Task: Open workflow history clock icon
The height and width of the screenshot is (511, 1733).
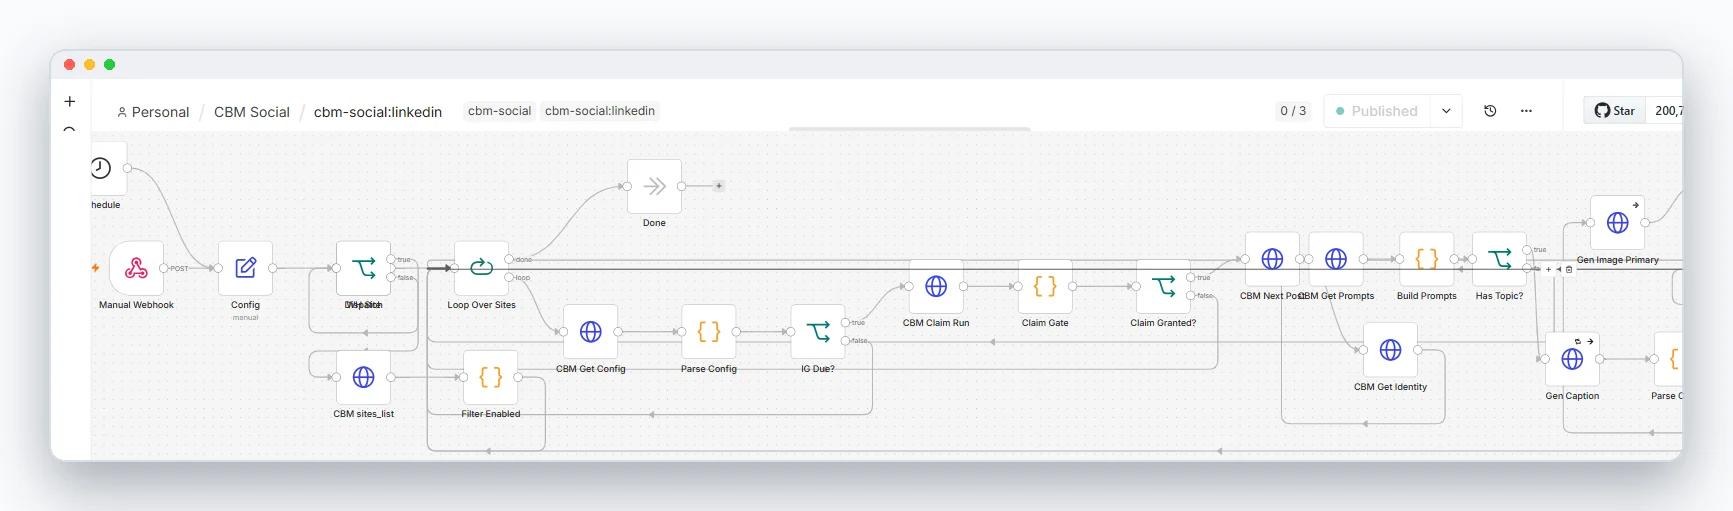Action: [1490, 111]
